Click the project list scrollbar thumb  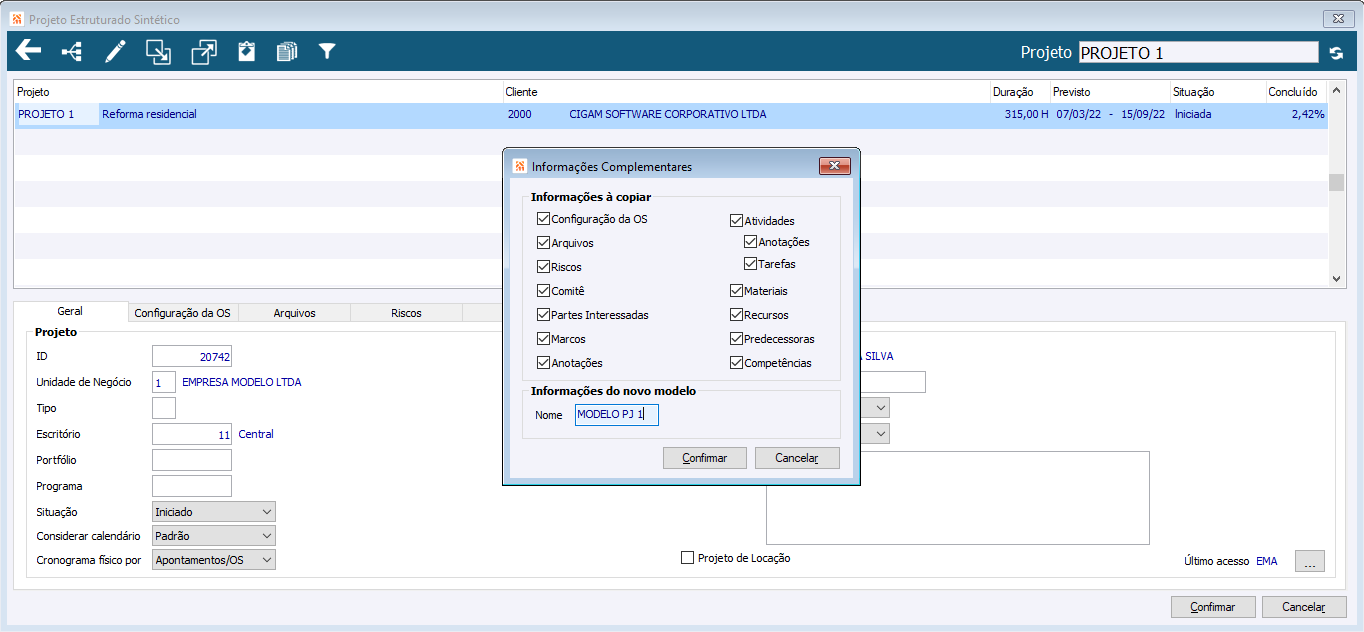1335,182
